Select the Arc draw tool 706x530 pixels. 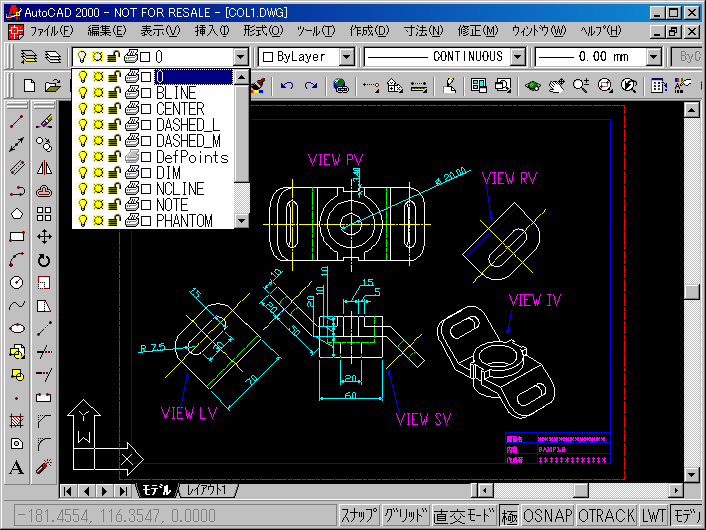click(x=17, y=260)
